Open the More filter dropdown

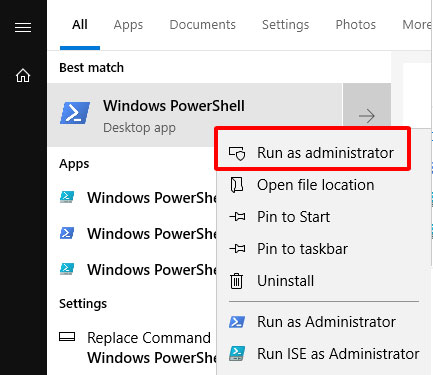(417, 25)
